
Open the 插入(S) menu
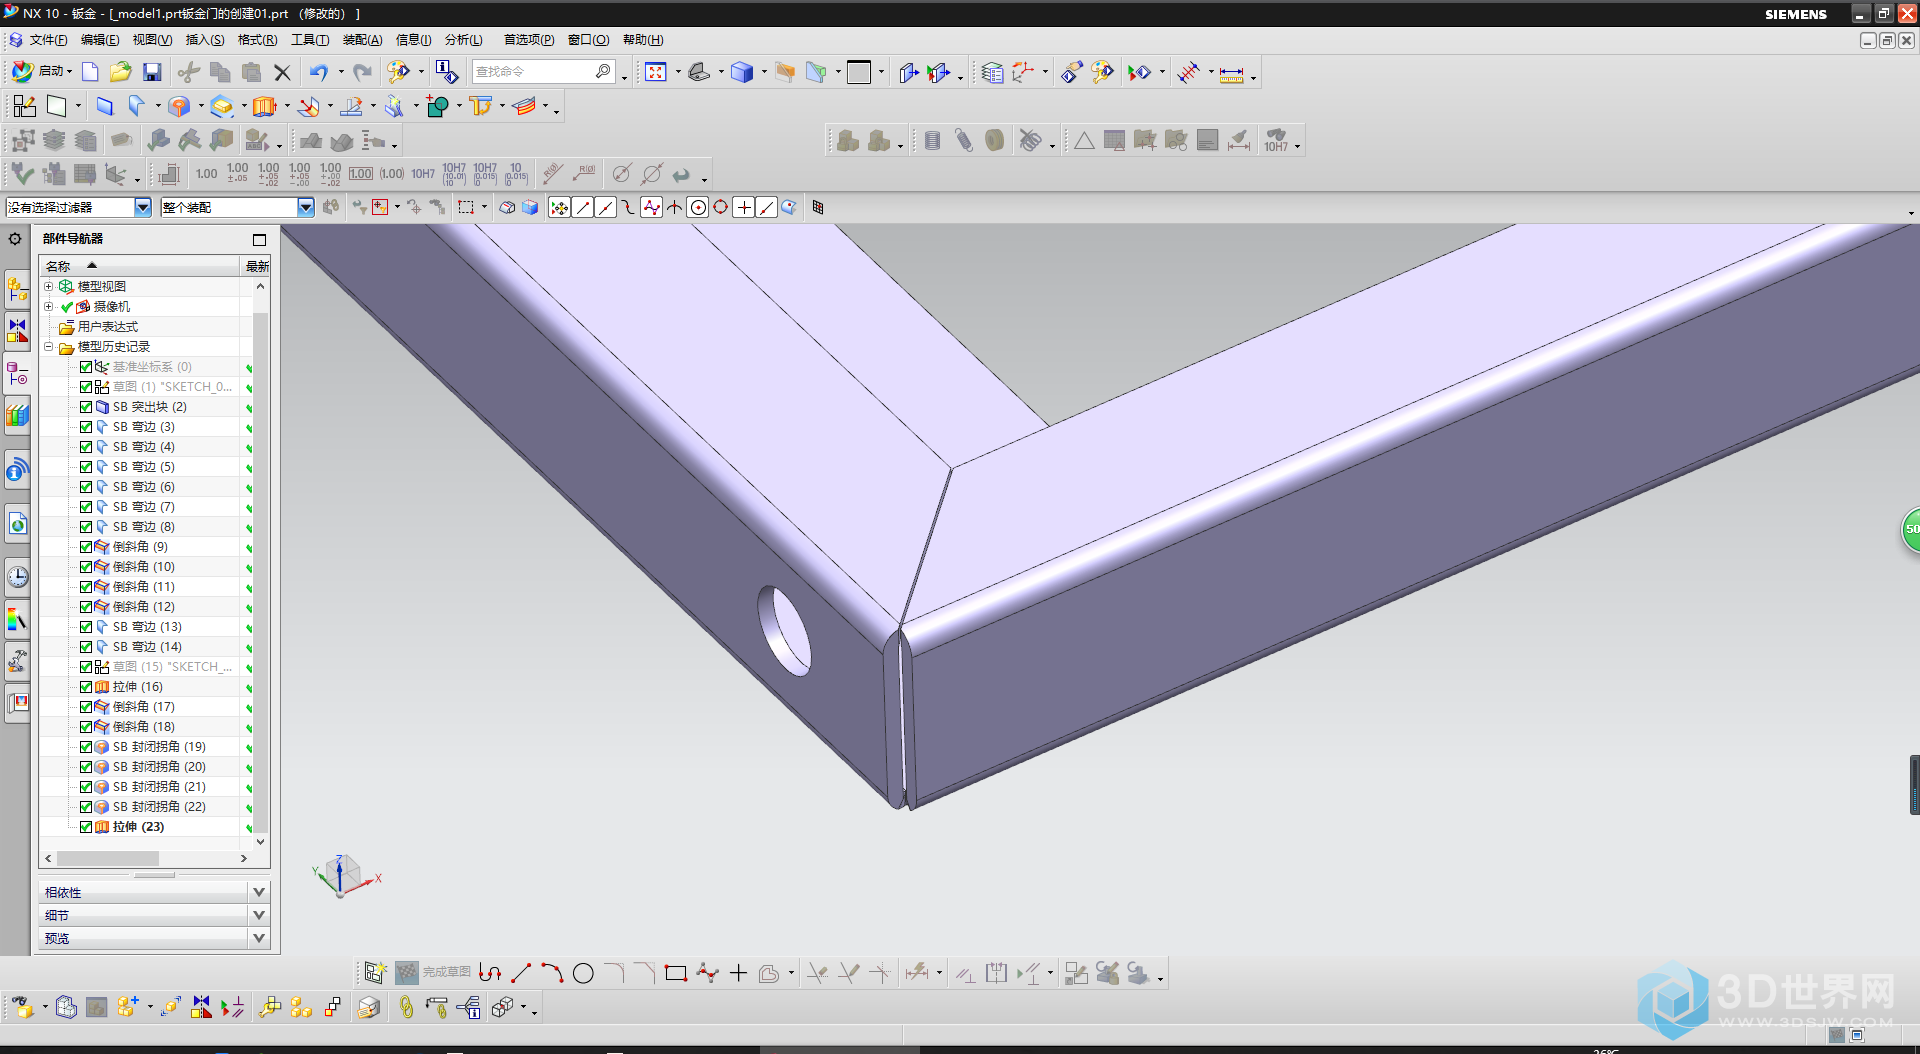coord(205,40)
